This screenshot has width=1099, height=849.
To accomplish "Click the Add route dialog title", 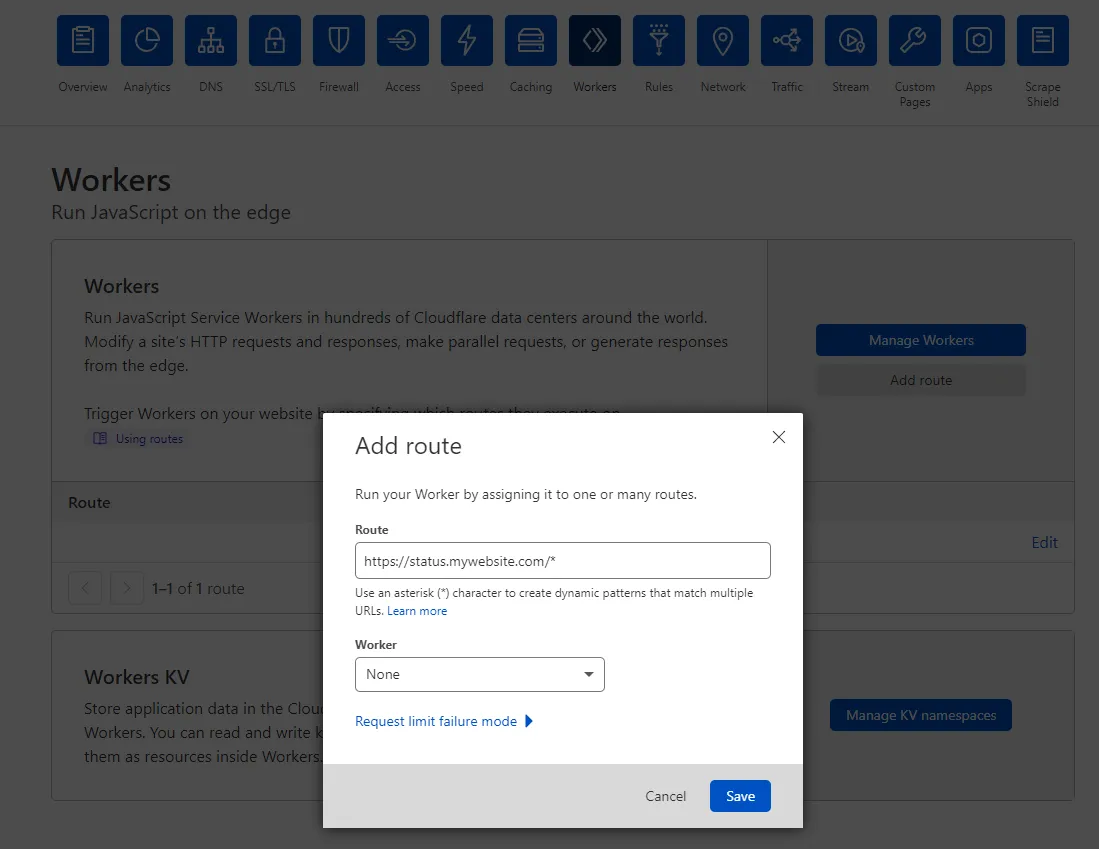I will click(409, 445).
